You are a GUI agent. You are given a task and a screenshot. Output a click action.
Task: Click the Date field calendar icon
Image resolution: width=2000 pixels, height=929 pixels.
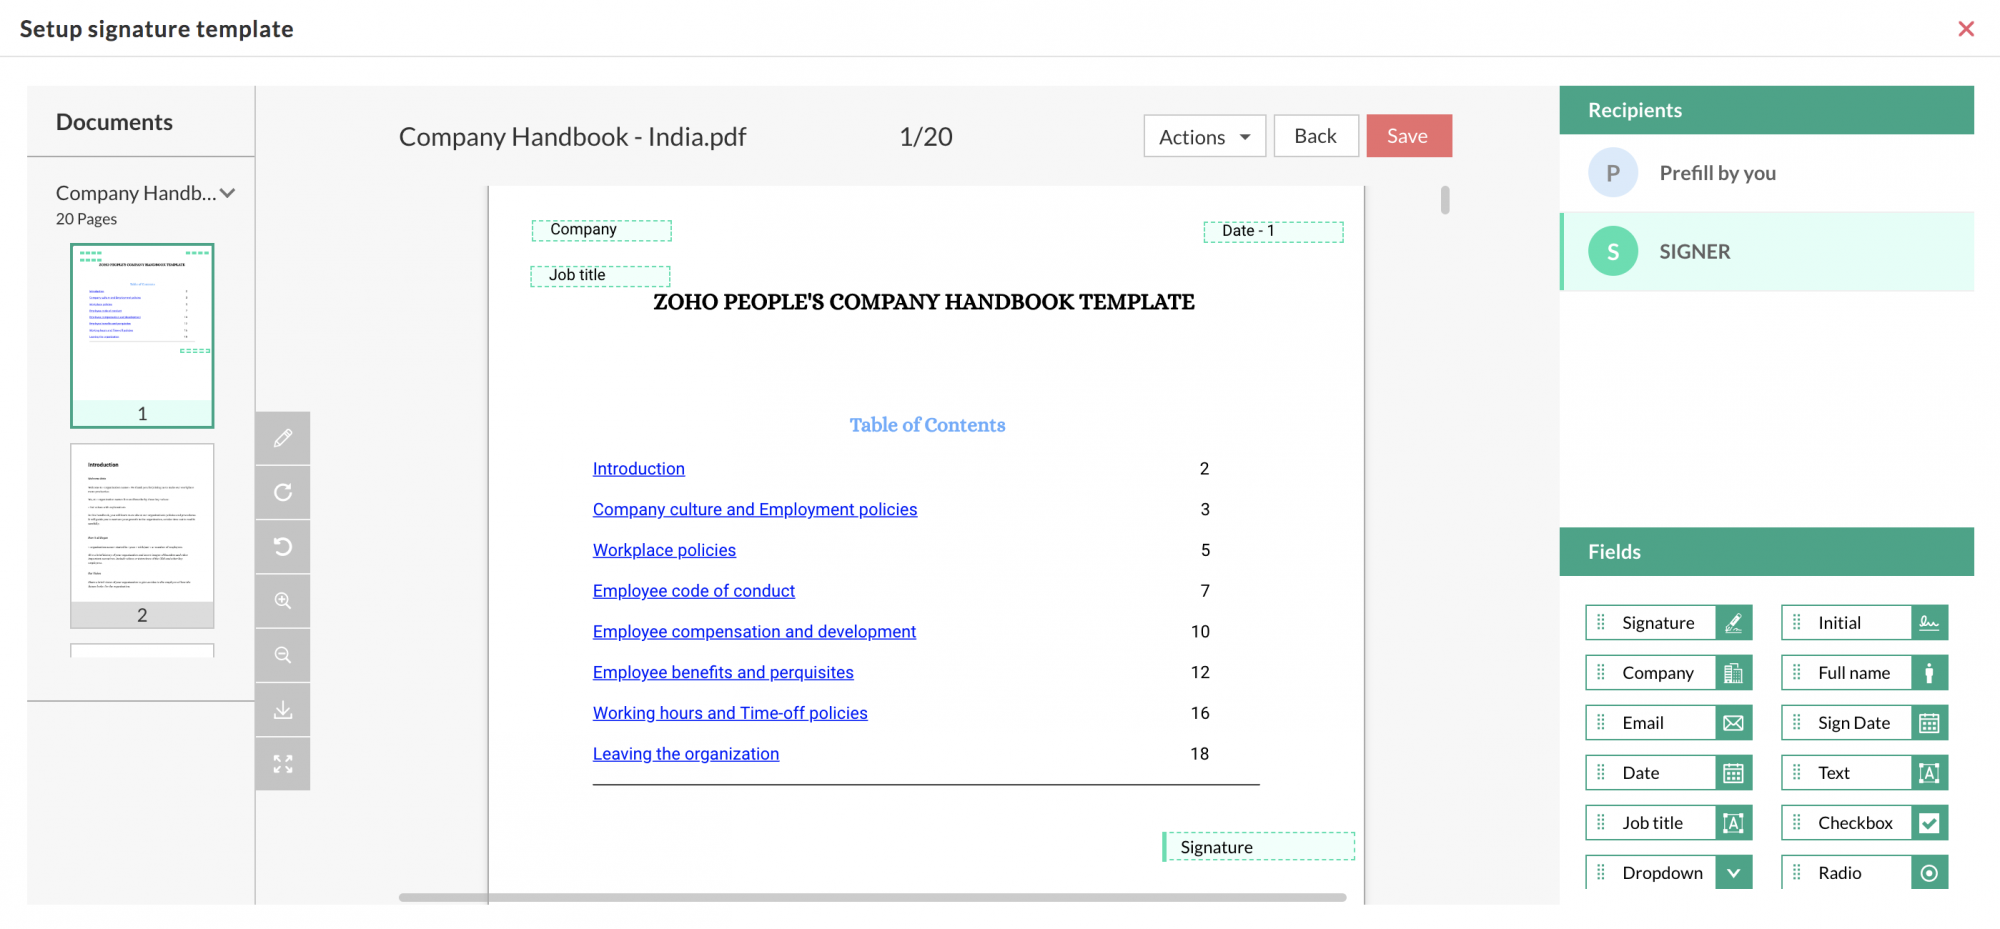1733,773
